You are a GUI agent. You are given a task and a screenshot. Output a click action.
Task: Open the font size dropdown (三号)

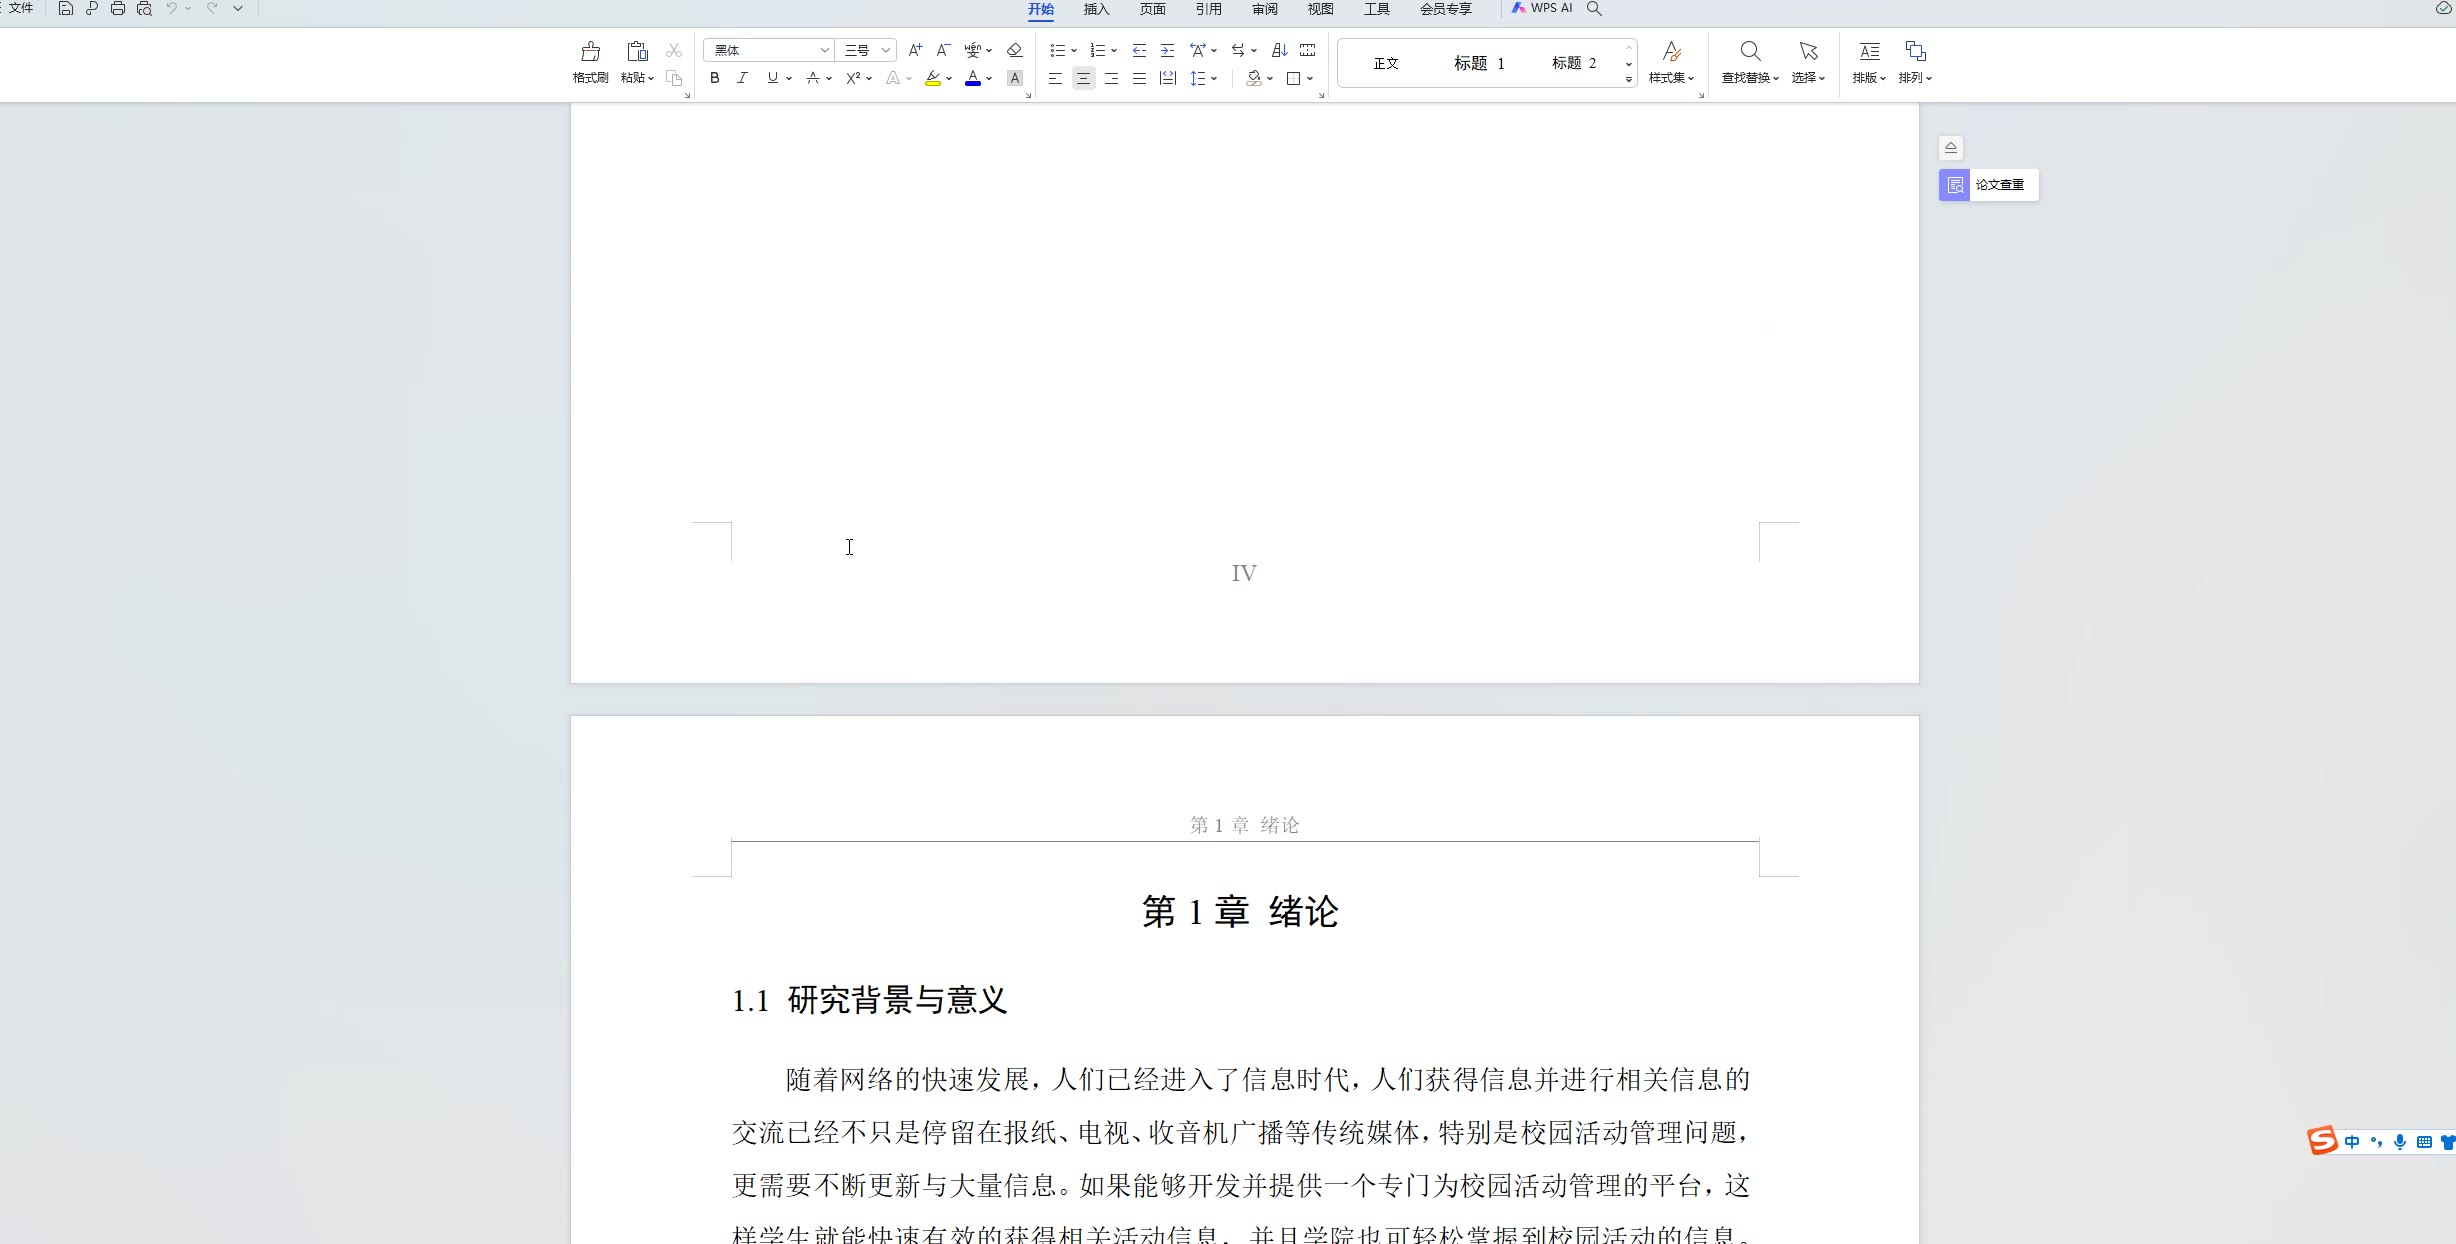tap(885, 50)
